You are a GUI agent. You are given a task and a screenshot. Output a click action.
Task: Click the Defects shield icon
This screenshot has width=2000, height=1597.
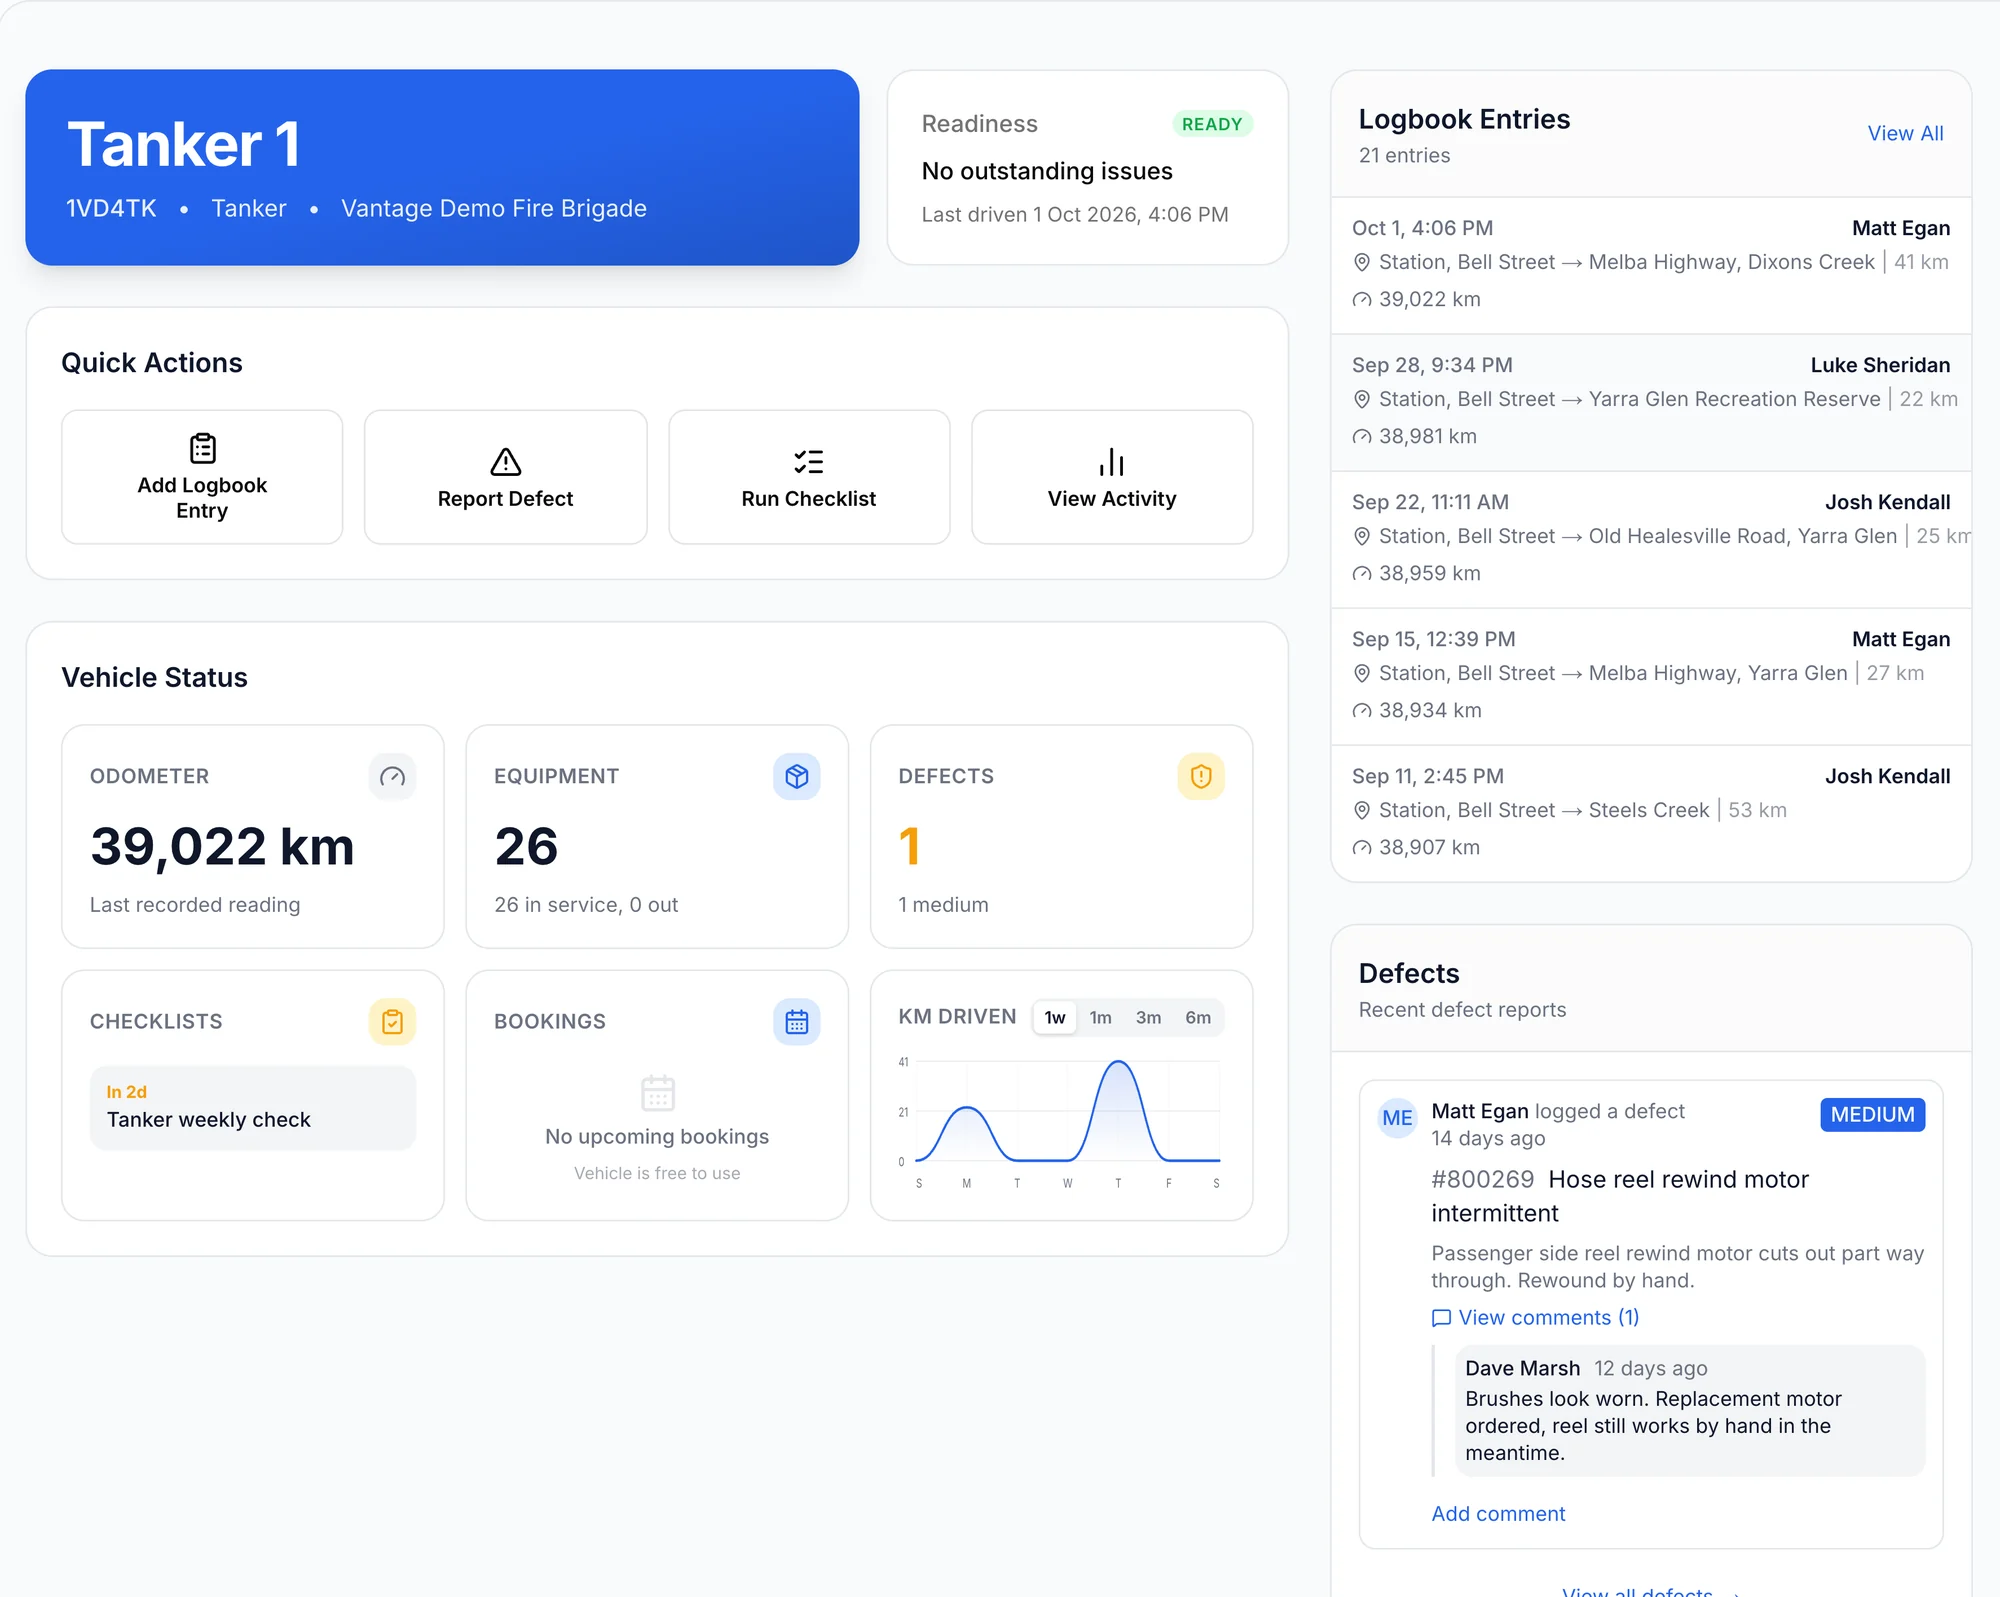pos(1201,776)
